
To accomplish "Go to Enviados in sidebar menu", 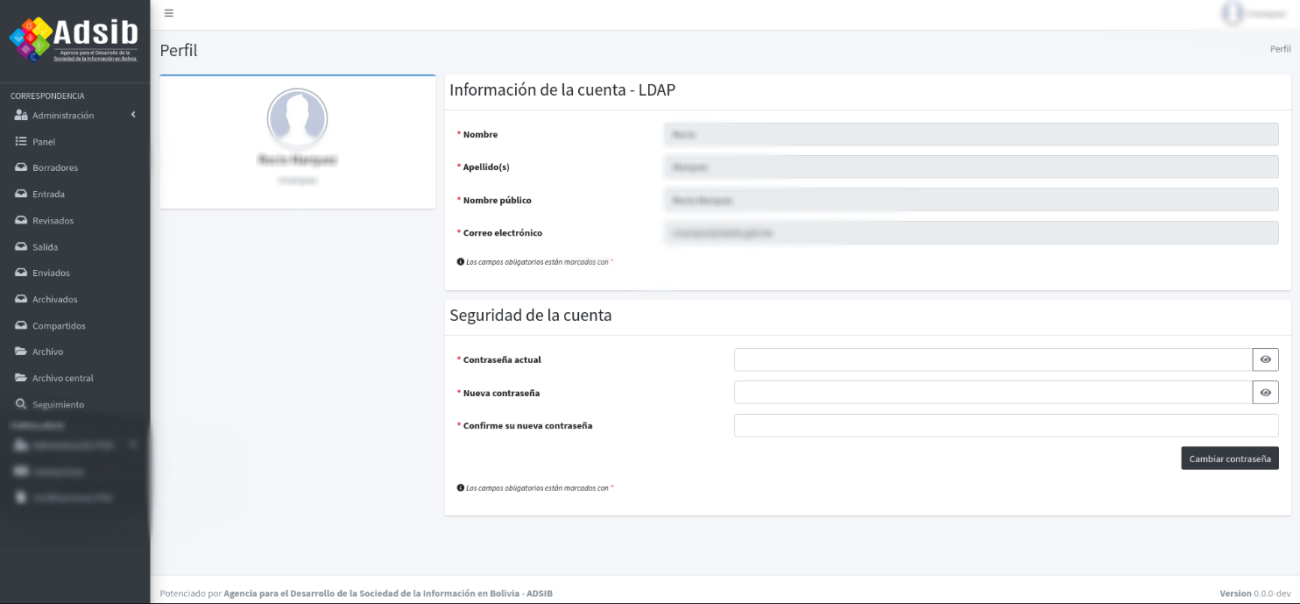I will 51,273.
